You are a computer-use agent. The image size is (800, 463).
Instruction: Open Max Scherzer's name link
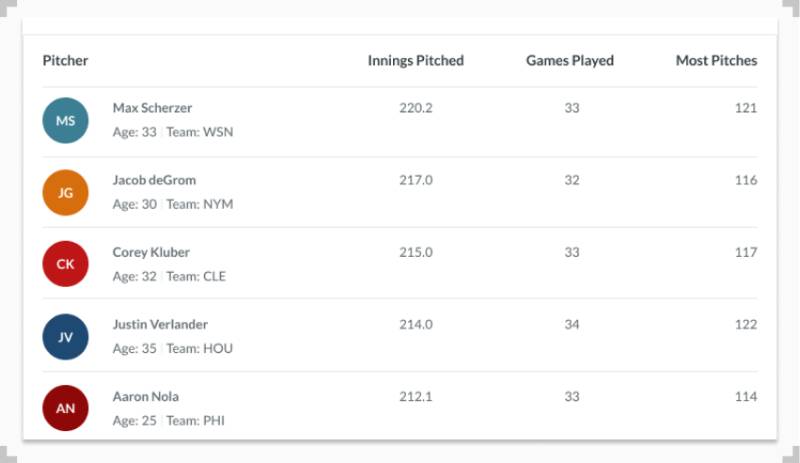[152, 108]
